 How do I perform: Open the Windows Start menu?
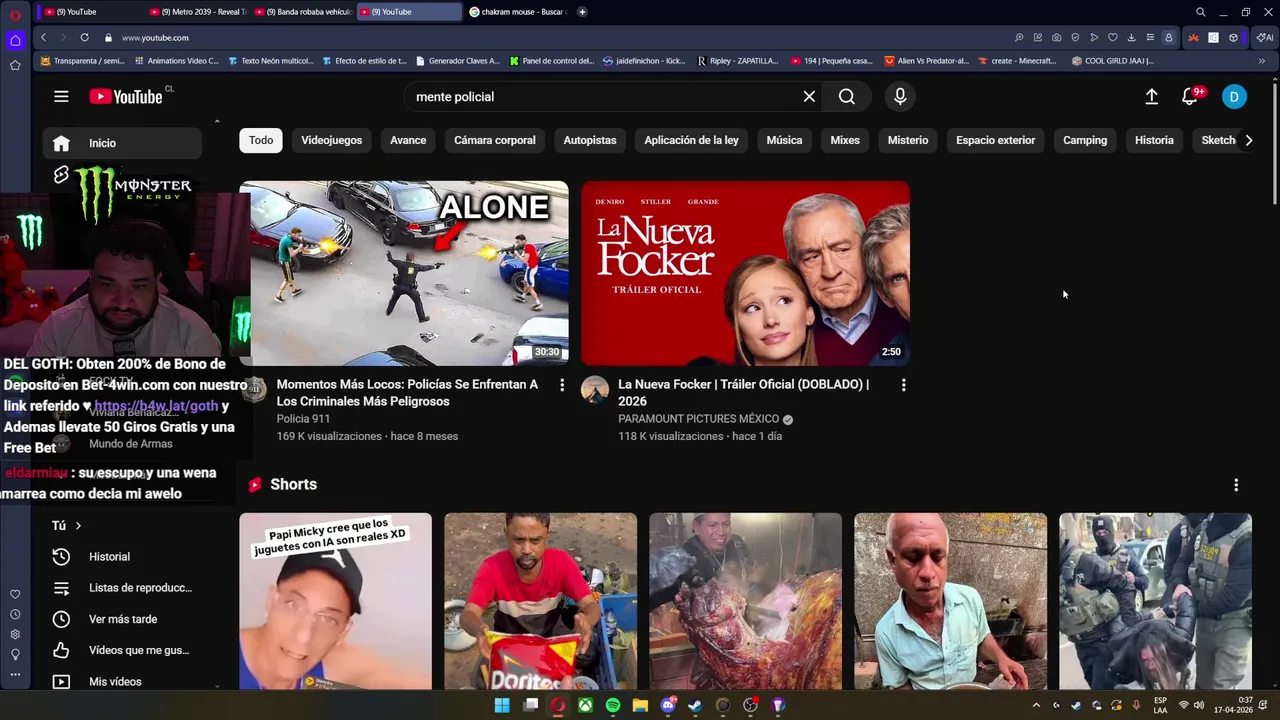(x=502, y=705)
